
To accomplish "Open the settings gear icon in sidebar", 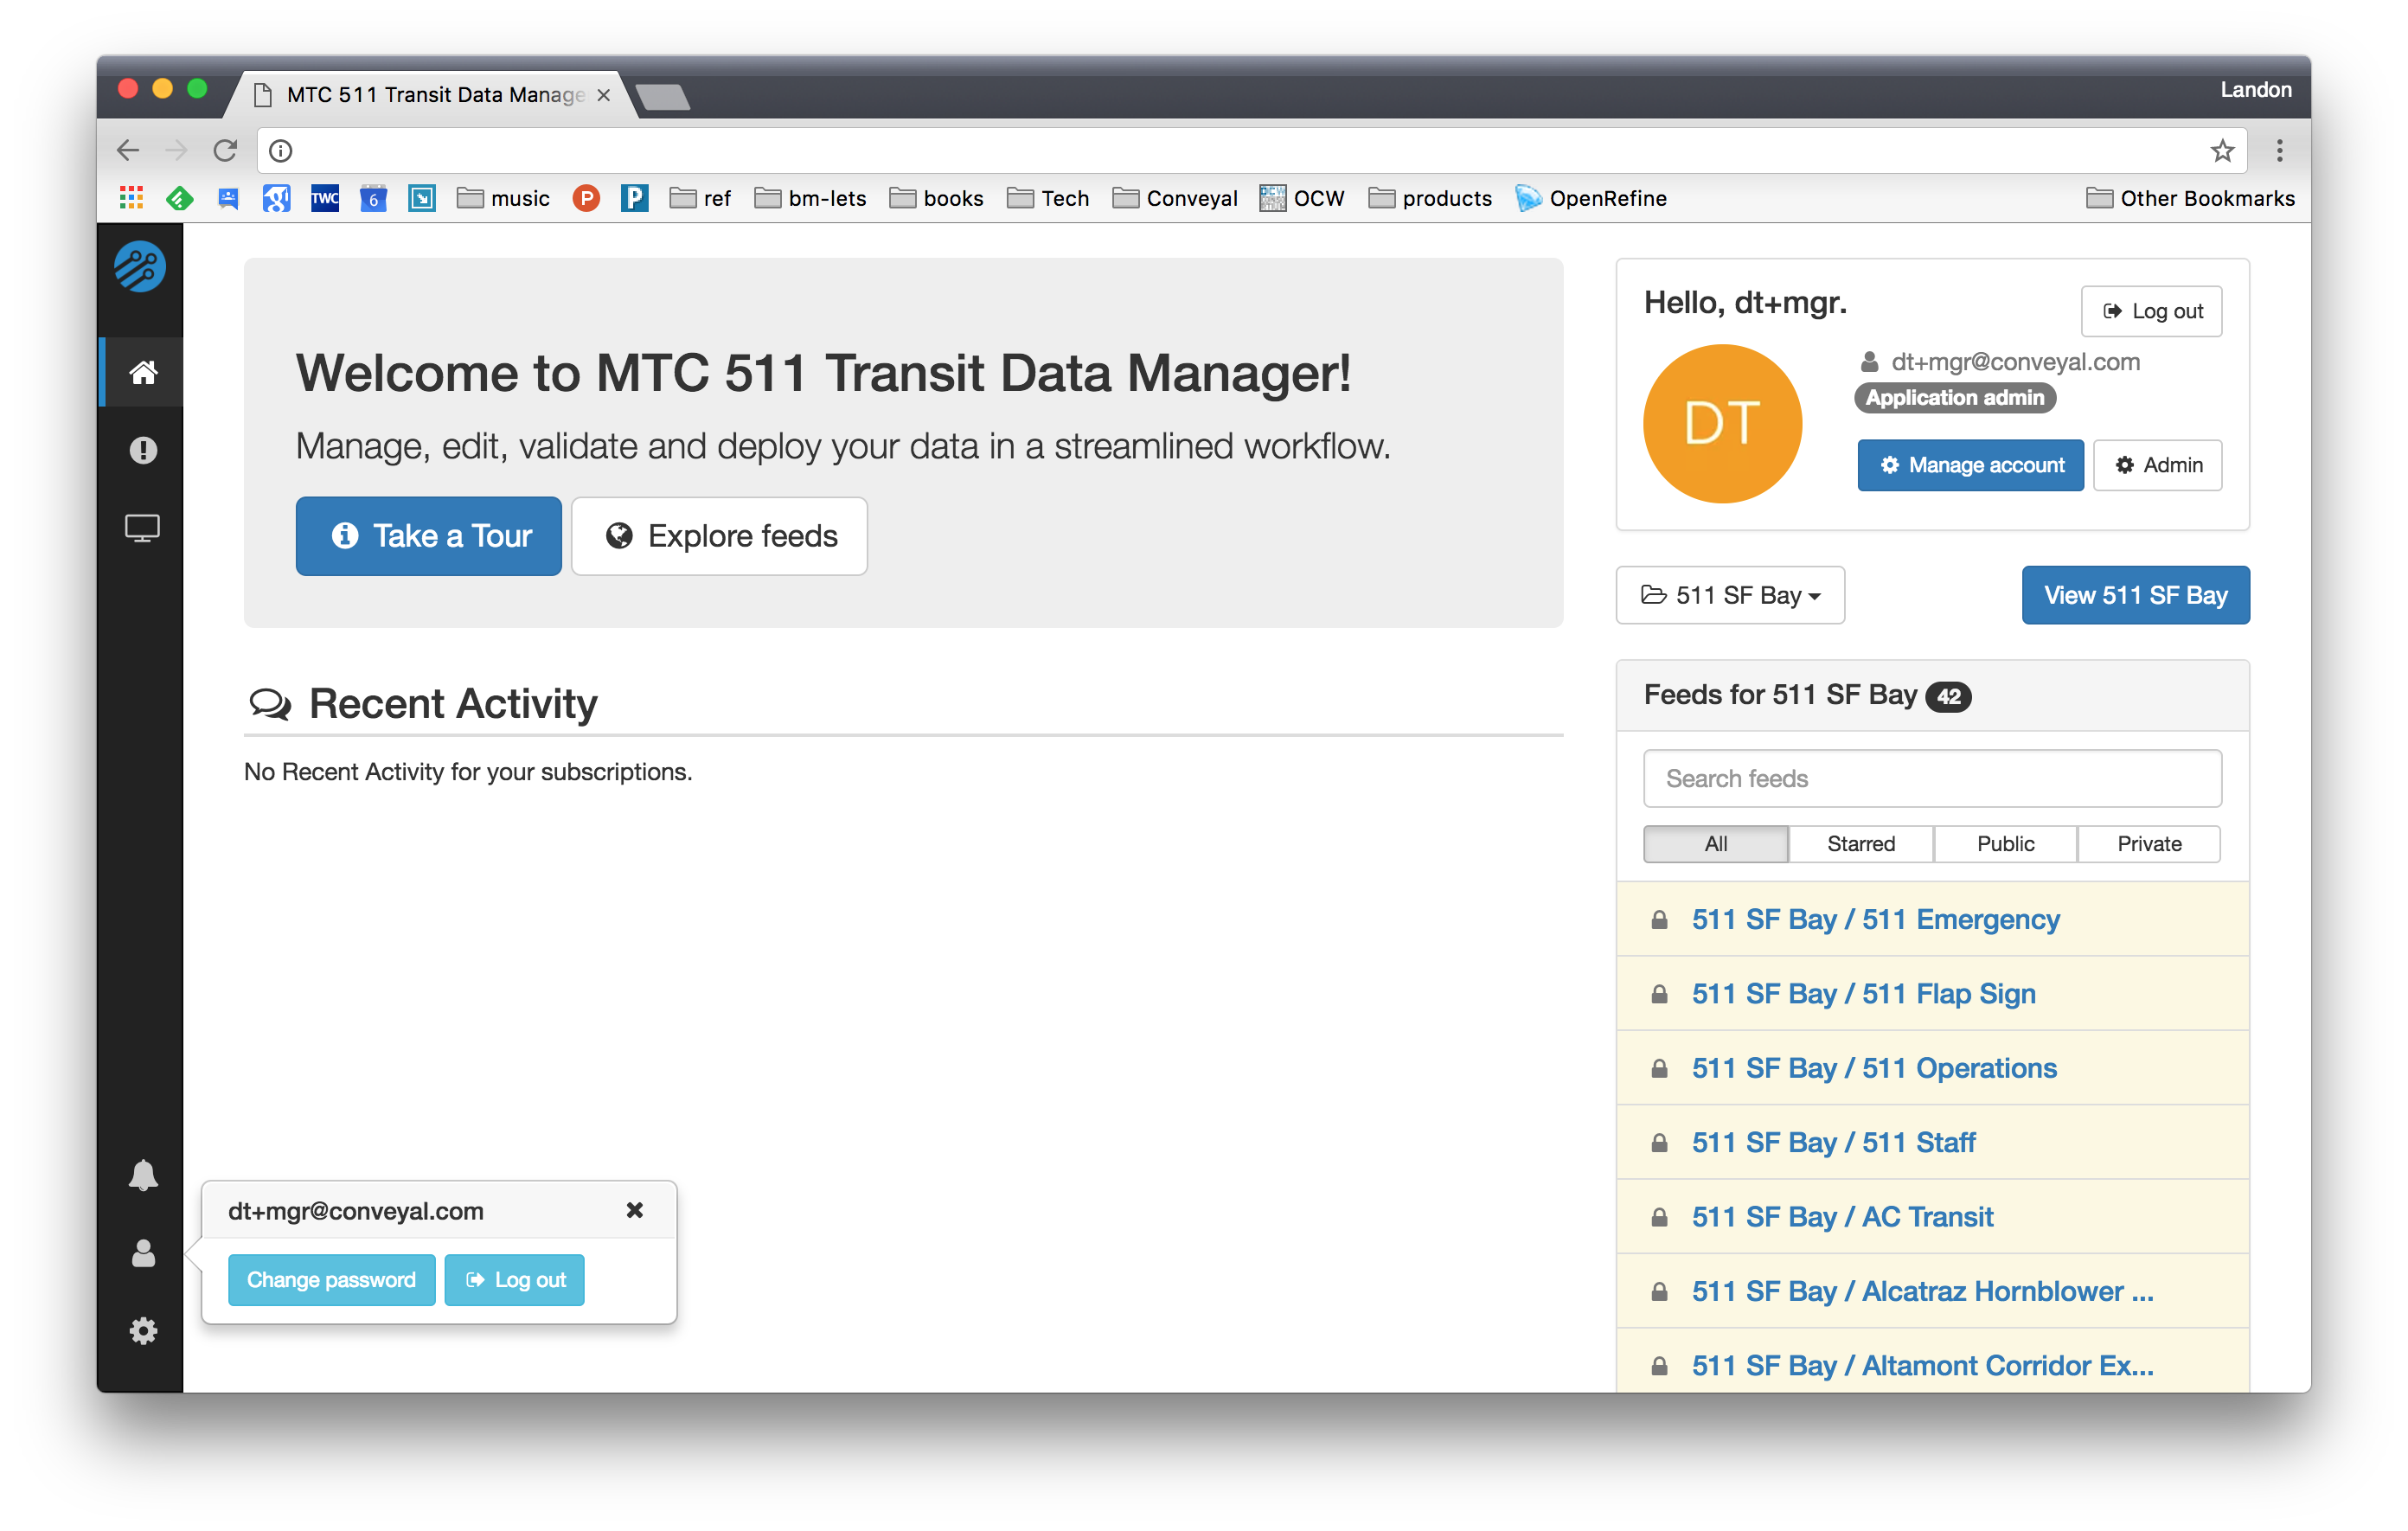I will [x=143, y=1330].
